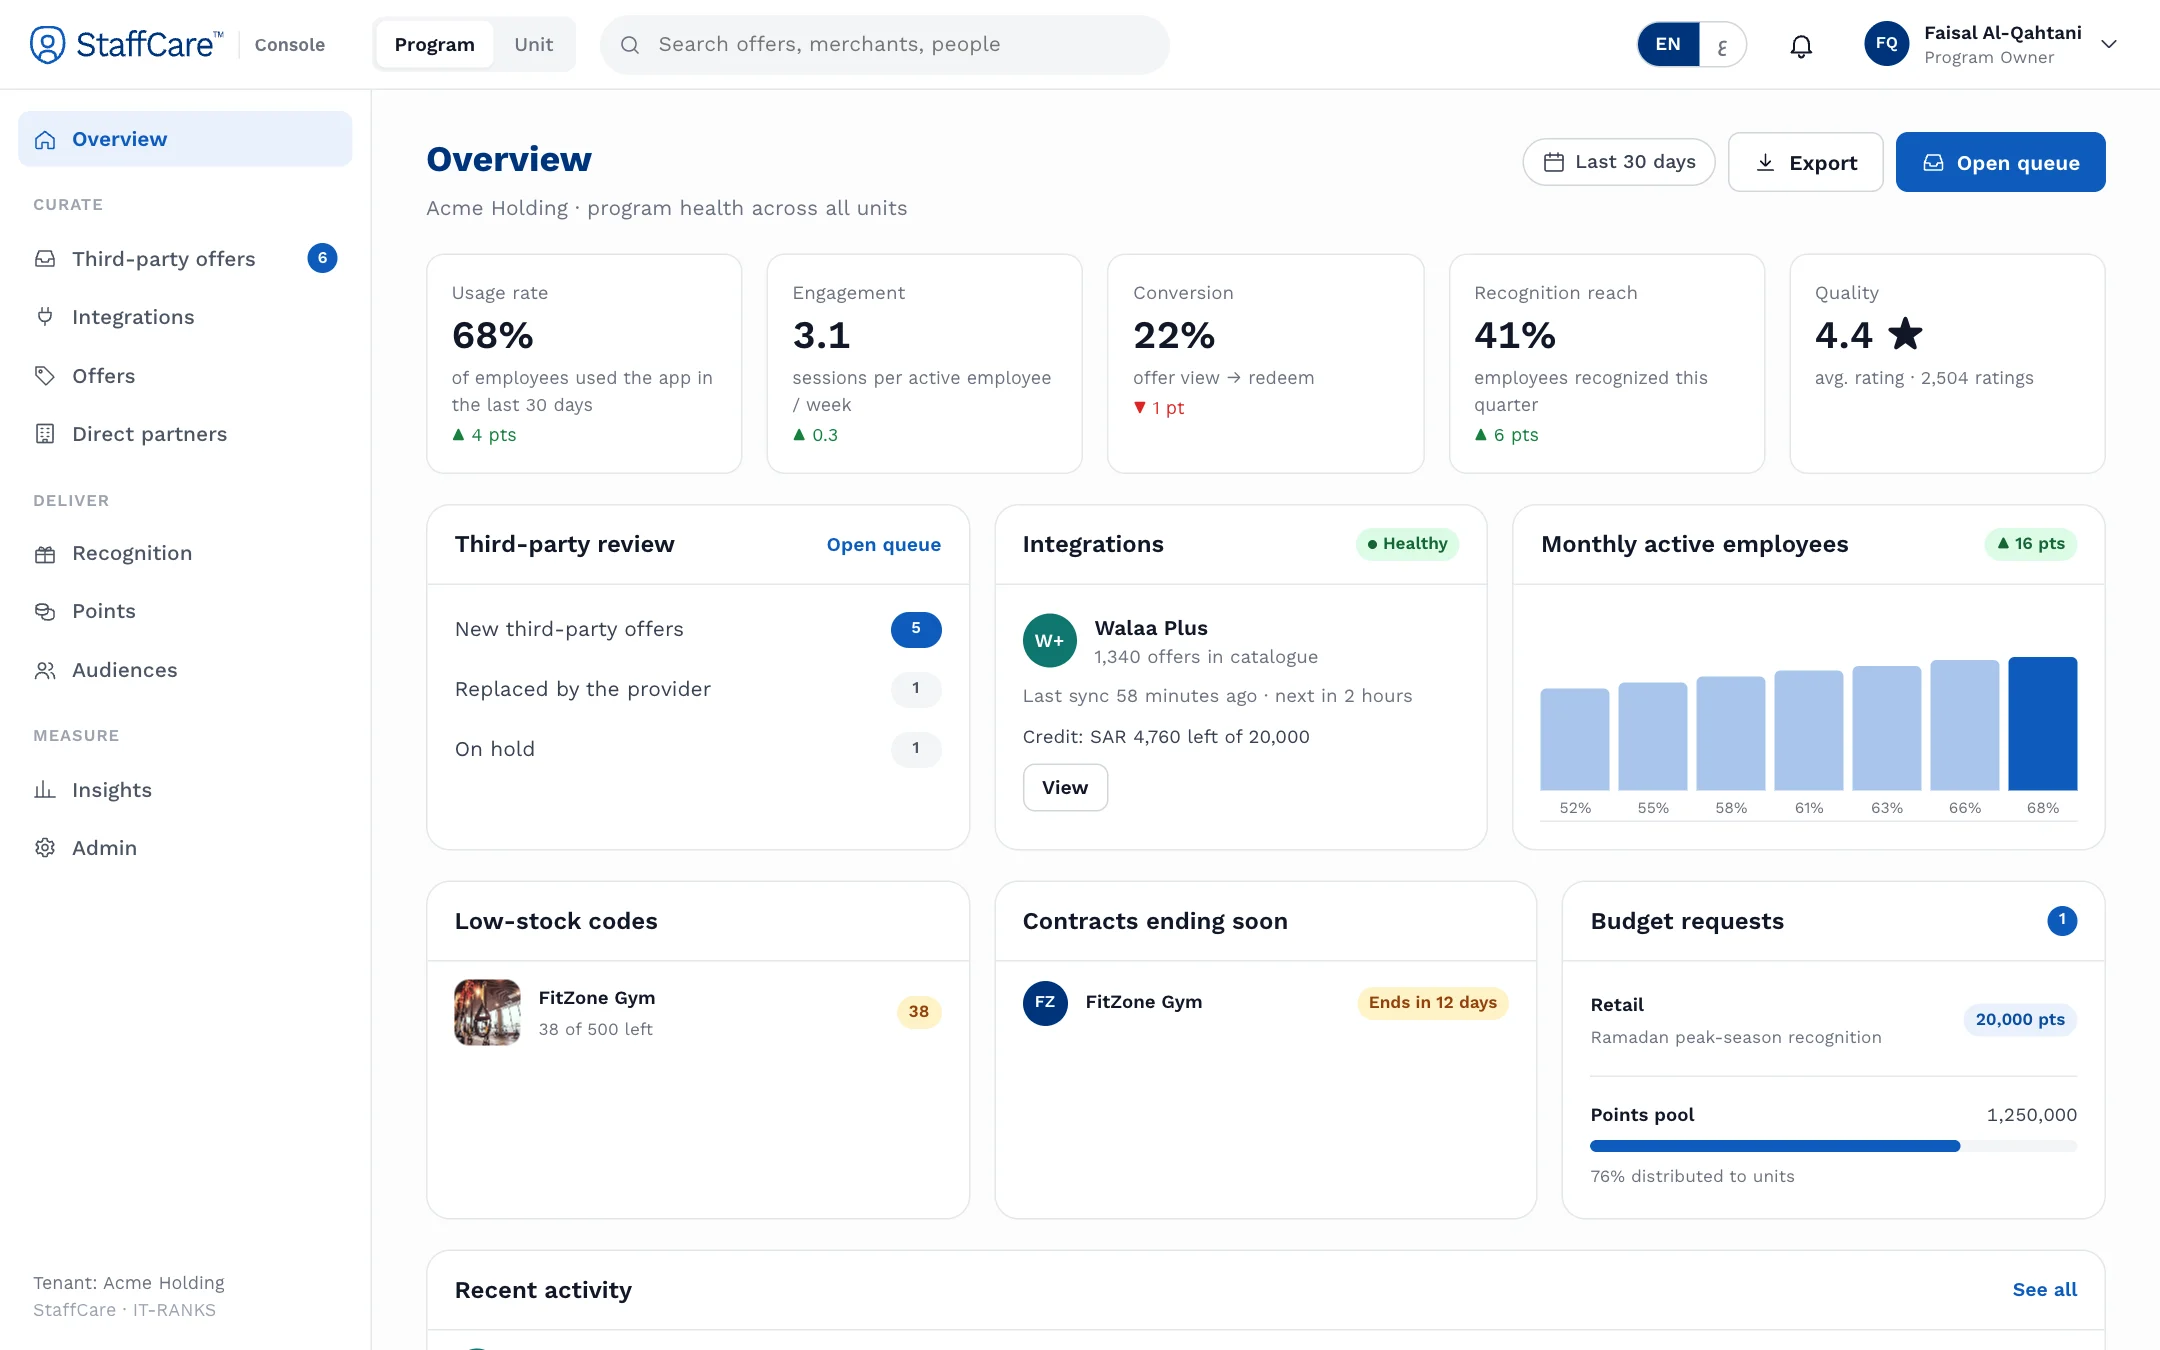Viewport: 2160px width, 1350px height.
Task: Click the Third-party offers inbox icon
Action: (45, 259)
